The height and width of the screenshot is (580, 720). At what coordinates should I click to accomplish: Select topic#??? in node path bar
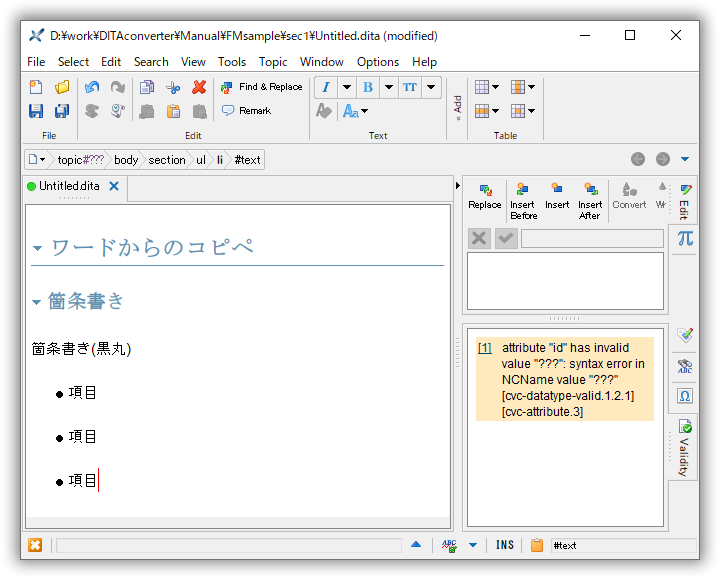[80, 160]
